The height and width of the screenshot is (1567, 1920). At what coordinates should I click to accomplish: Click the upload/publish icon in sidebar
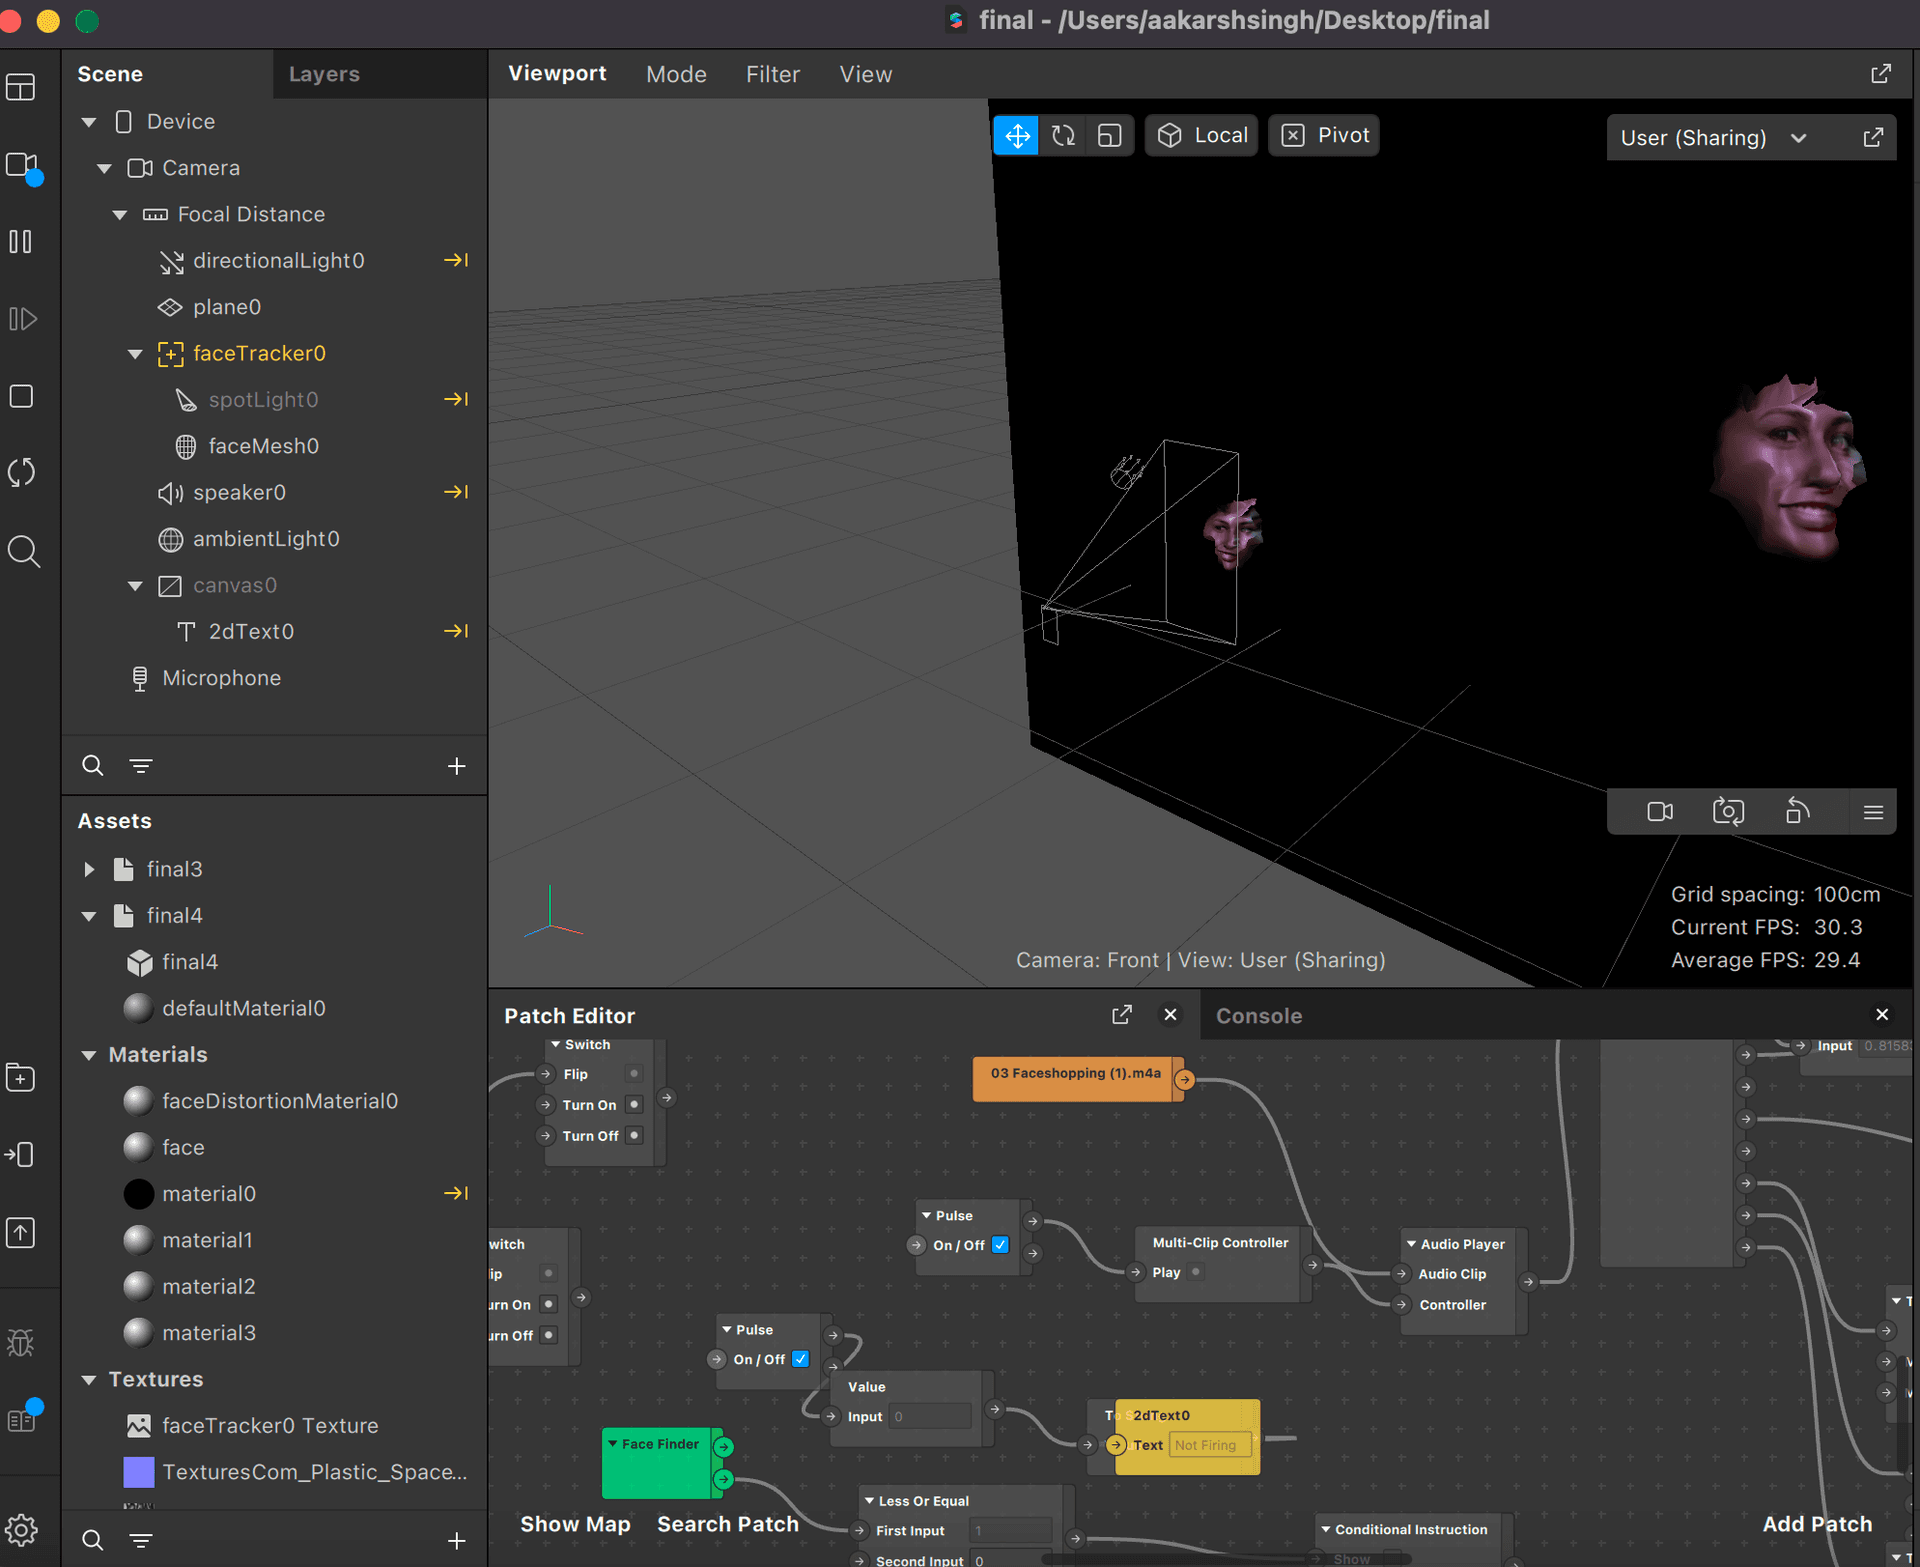tap(21, 1232)
